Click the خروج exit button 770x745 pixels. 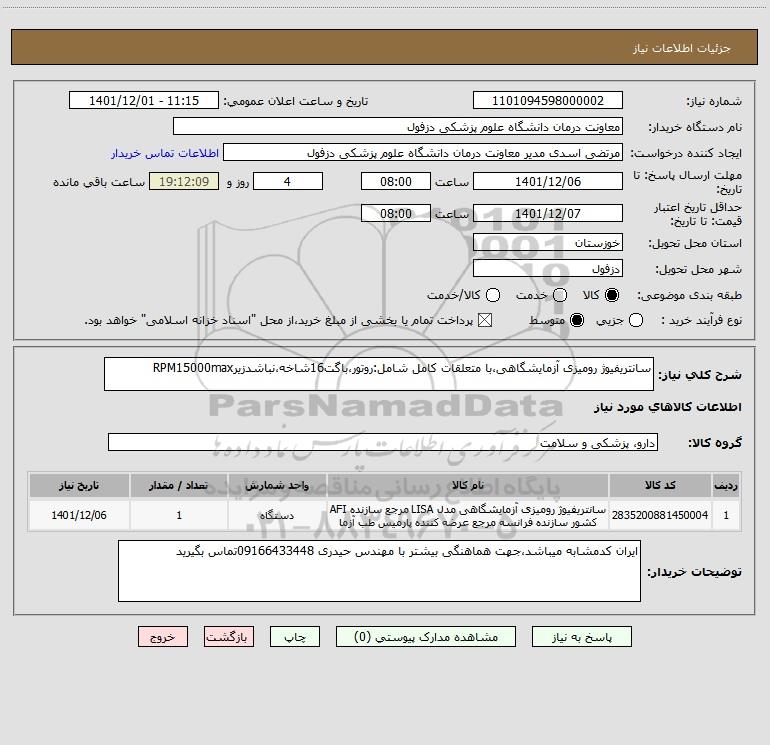[x=163, y=637]
